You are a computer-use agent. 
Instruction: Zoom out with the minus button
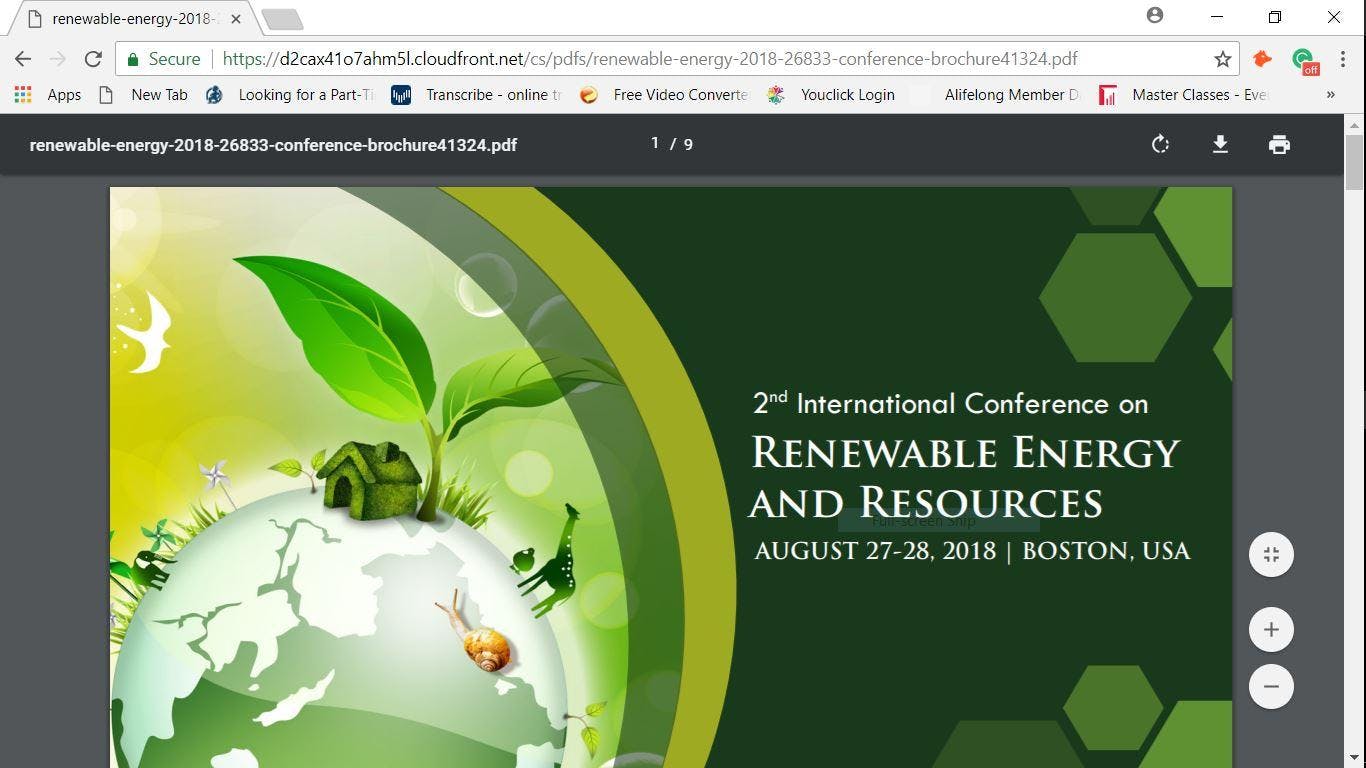(x=1271, y=686)
